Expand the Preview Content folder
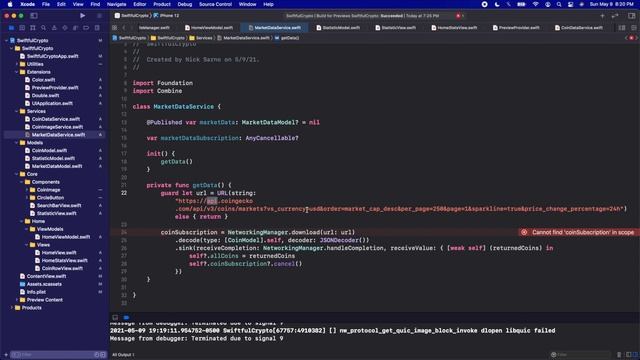This screenshot has height=360, width=640. (17, 300)
